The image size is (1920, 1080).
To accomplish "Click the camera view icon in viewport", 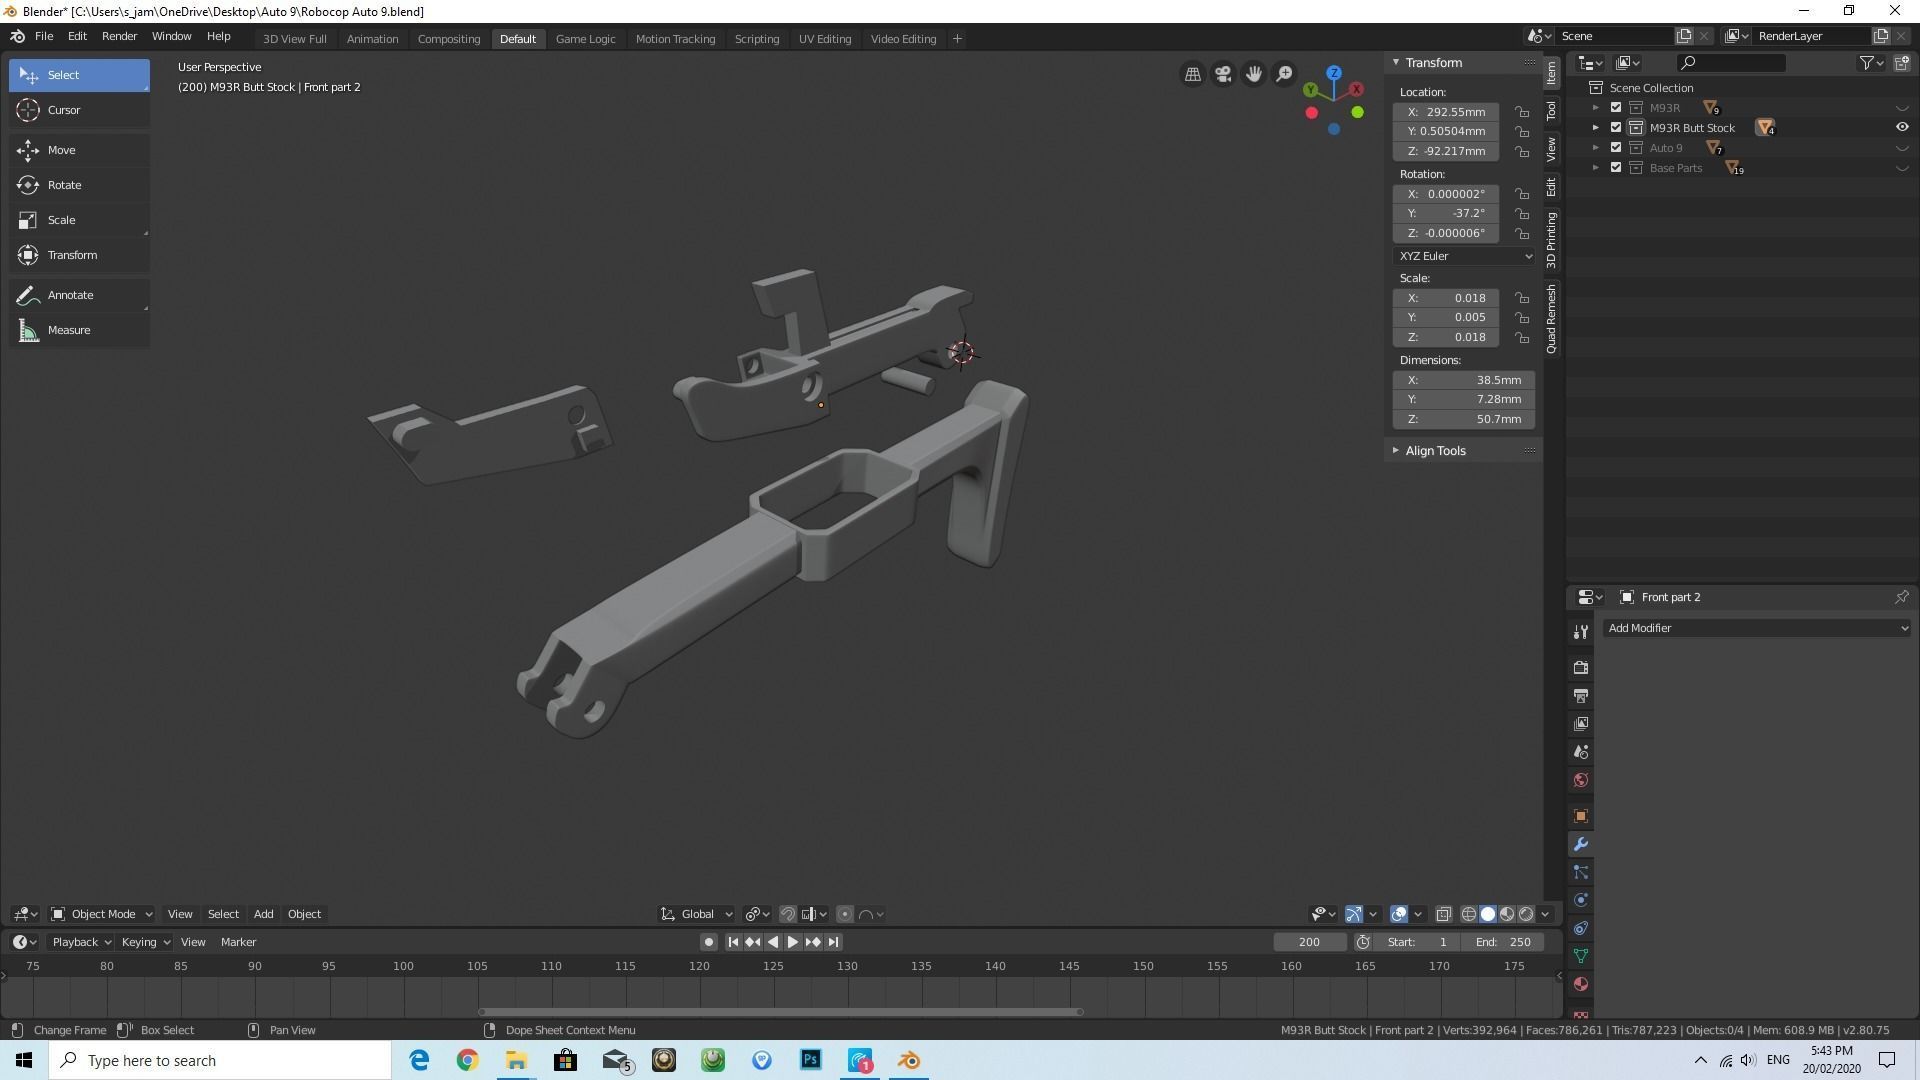I will click(x=1223, y=75).
